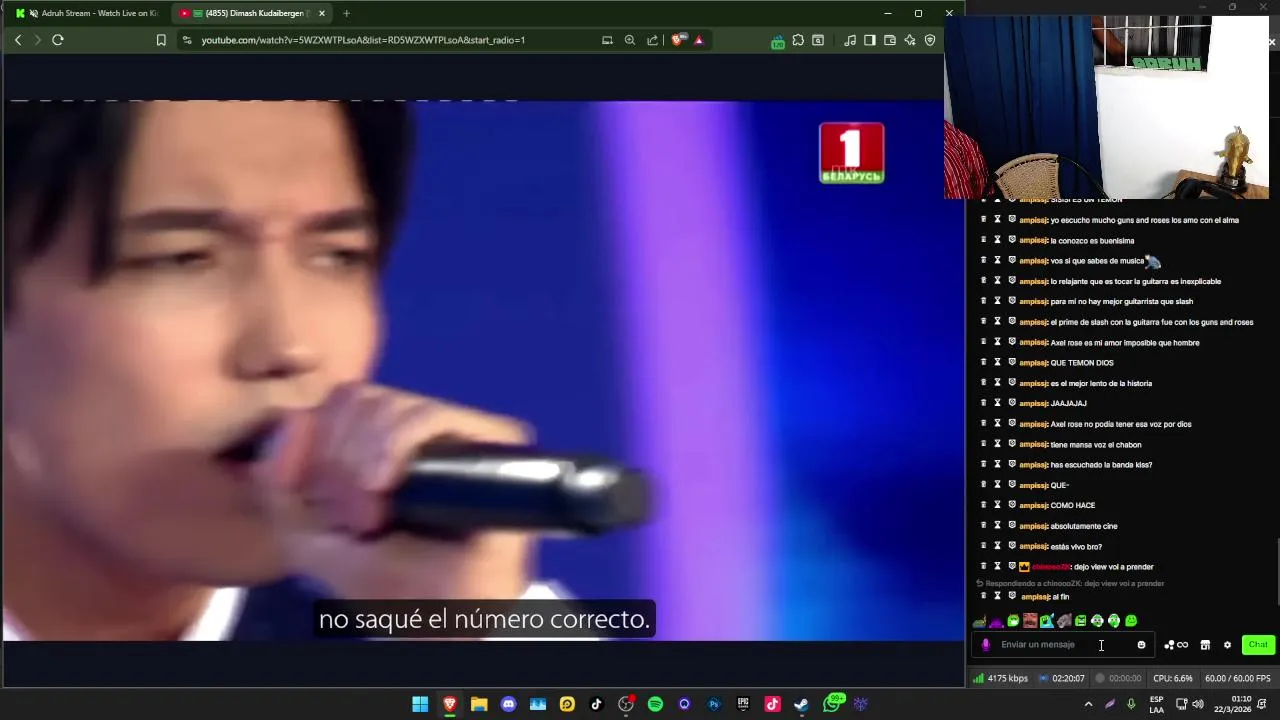Open Discord from the taskbar
Screen dimensions: 1280x720
coord(508,704)
